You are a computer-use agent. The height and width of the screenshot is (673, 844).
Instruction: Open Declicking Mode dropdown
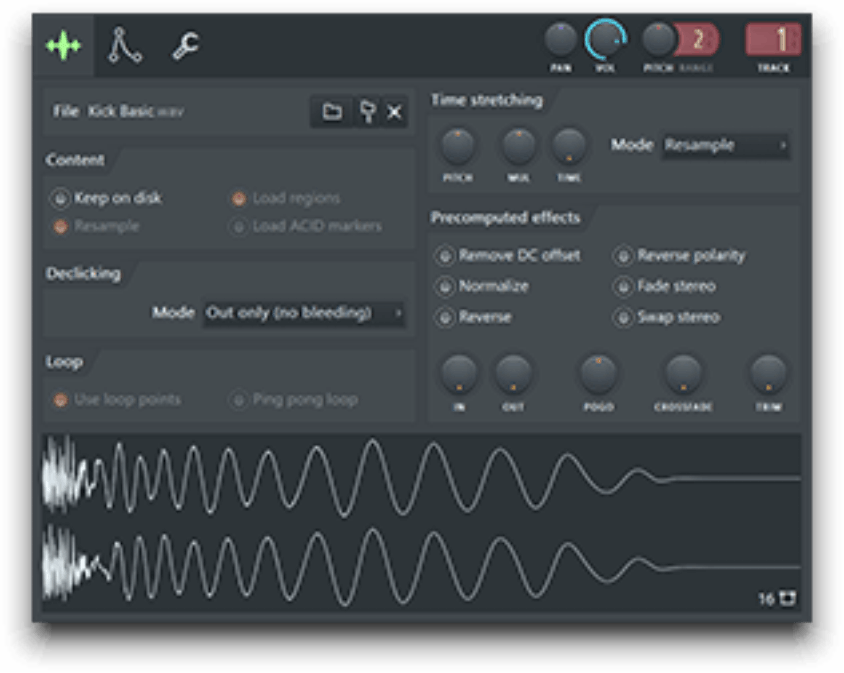[x=304, y=313]
